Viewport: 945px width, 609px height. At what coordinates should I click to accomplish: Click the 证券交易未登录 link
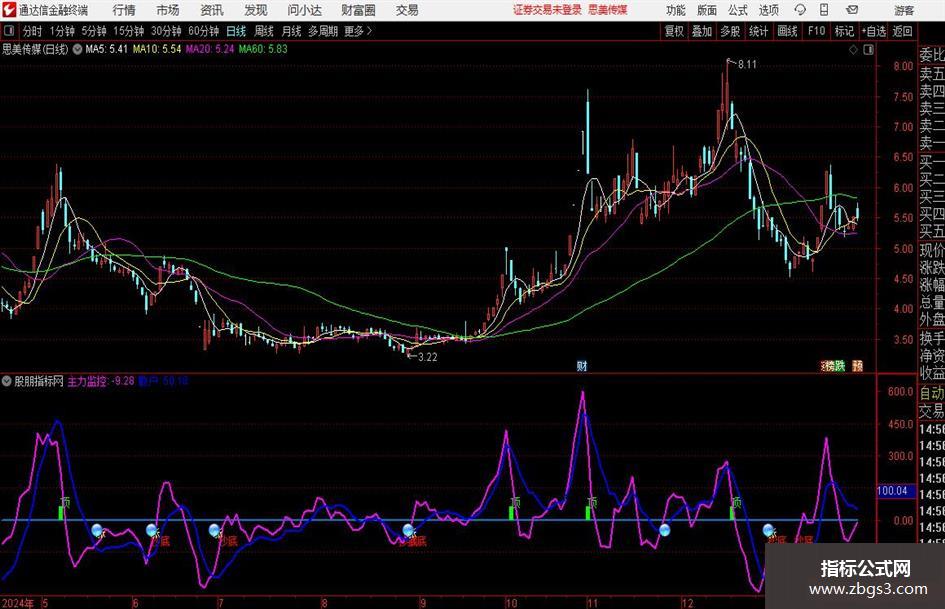[547, 10]
